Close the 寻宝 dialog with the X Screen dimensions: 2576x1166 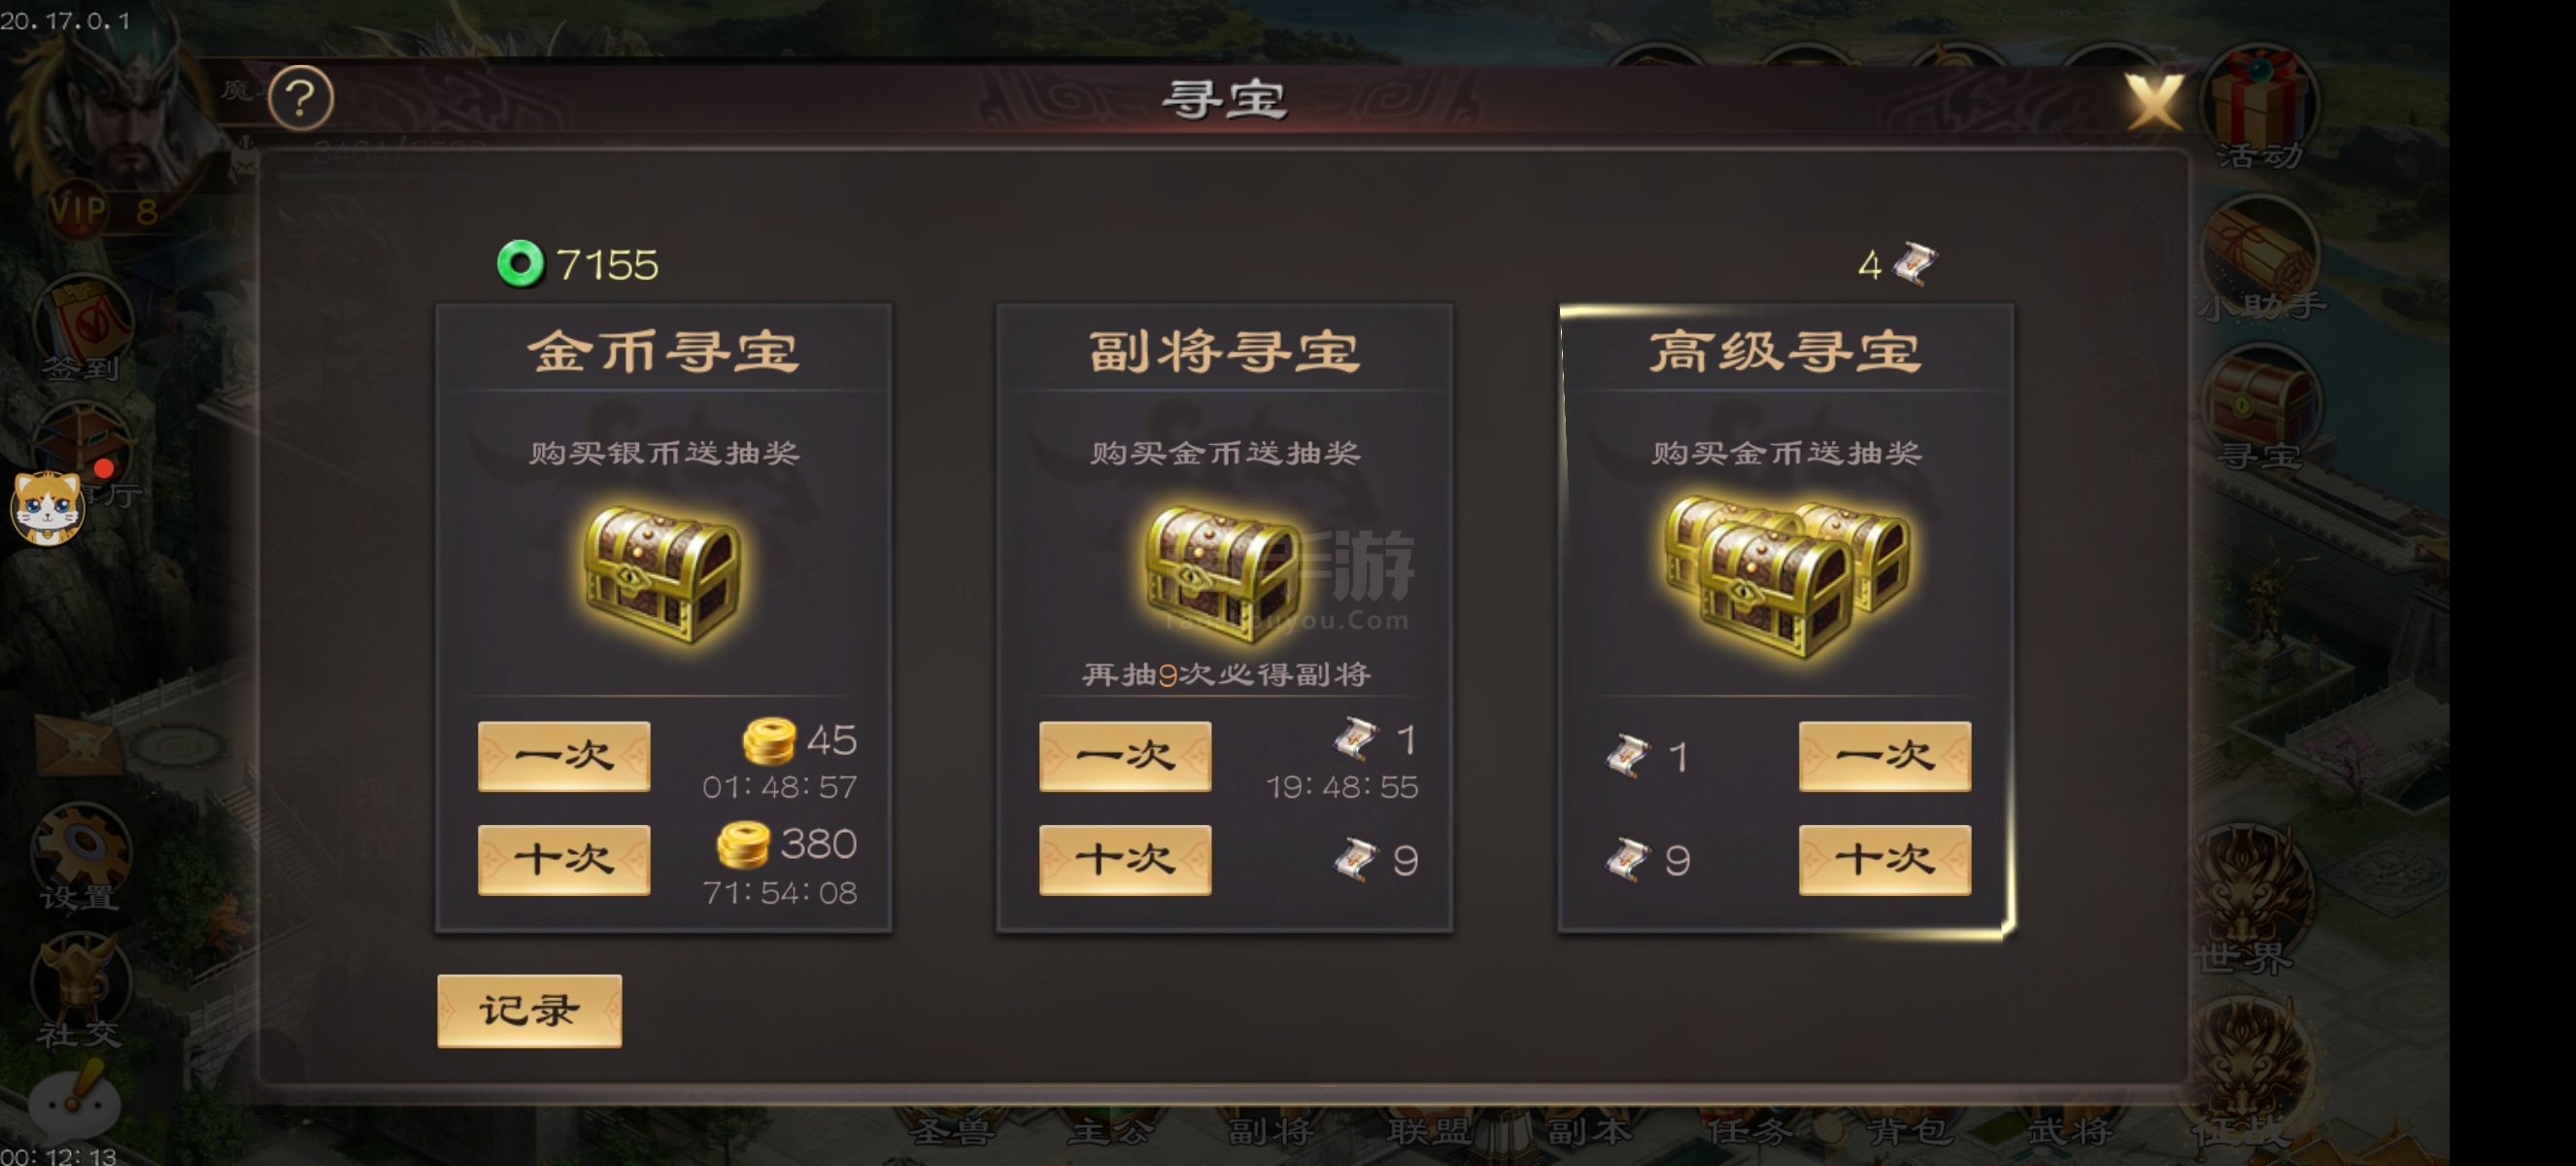[2153, 101]
